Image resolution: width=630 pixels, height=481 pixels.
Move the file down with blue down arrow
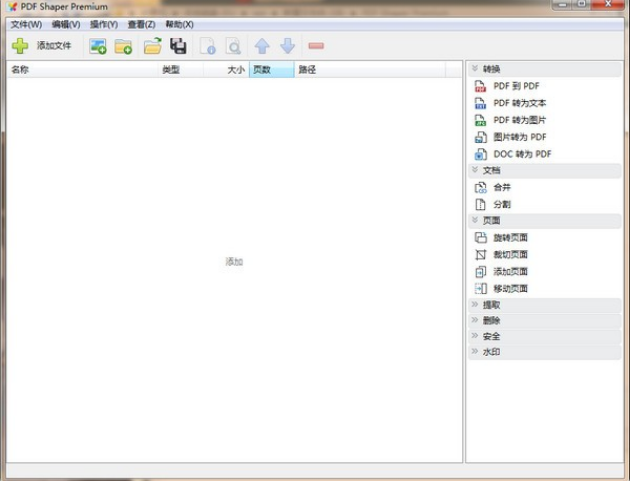point(288,46)
